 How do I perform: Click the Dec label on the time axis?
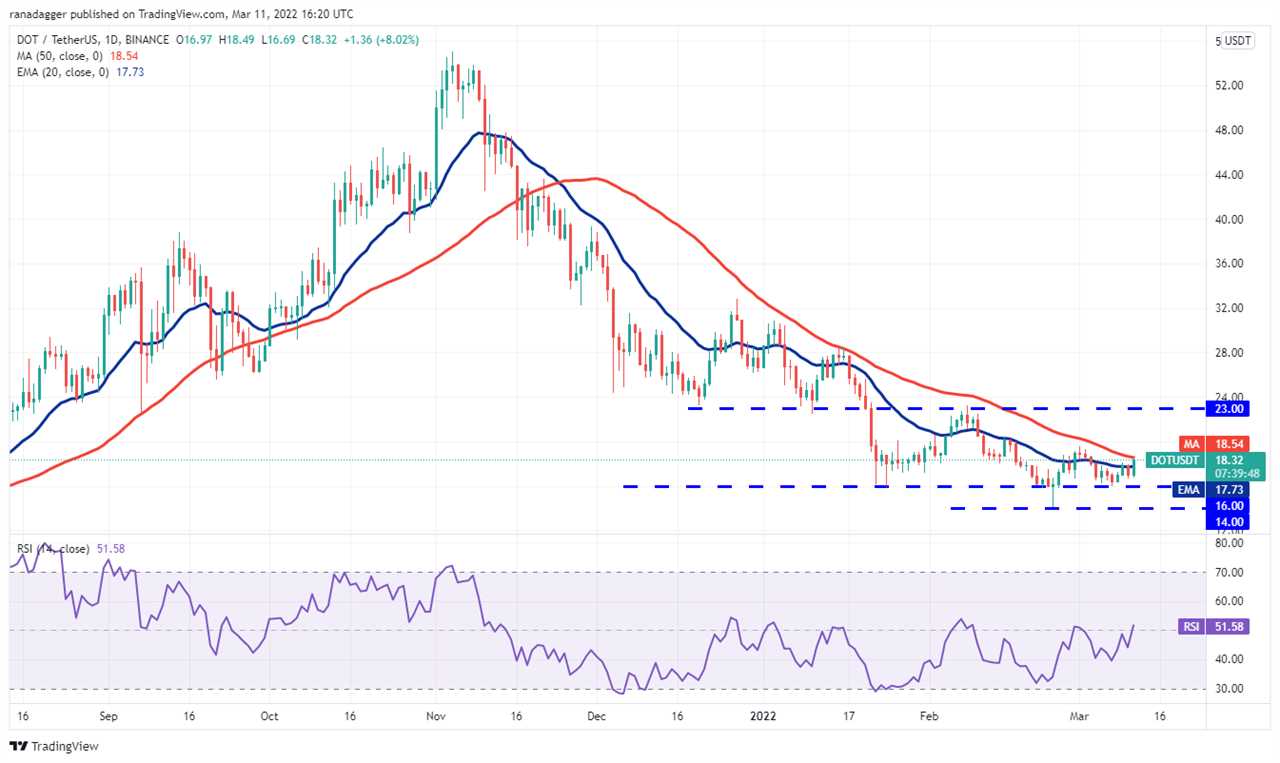tap(596, 716)
